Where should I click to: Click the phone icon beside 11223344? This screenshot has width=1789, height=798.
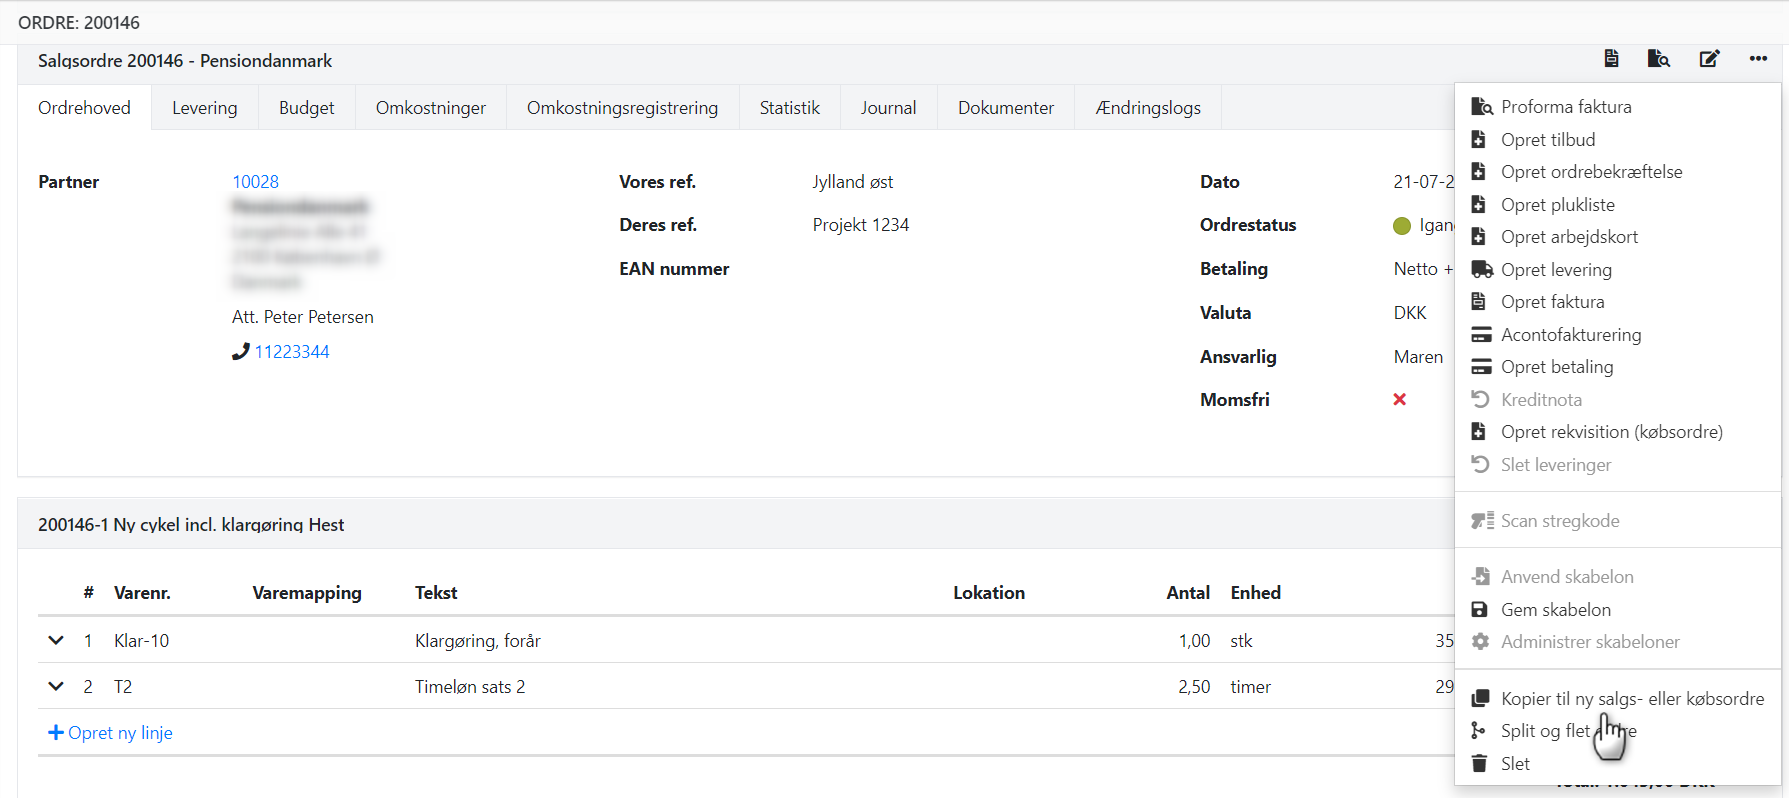click(x=240, y=352)
